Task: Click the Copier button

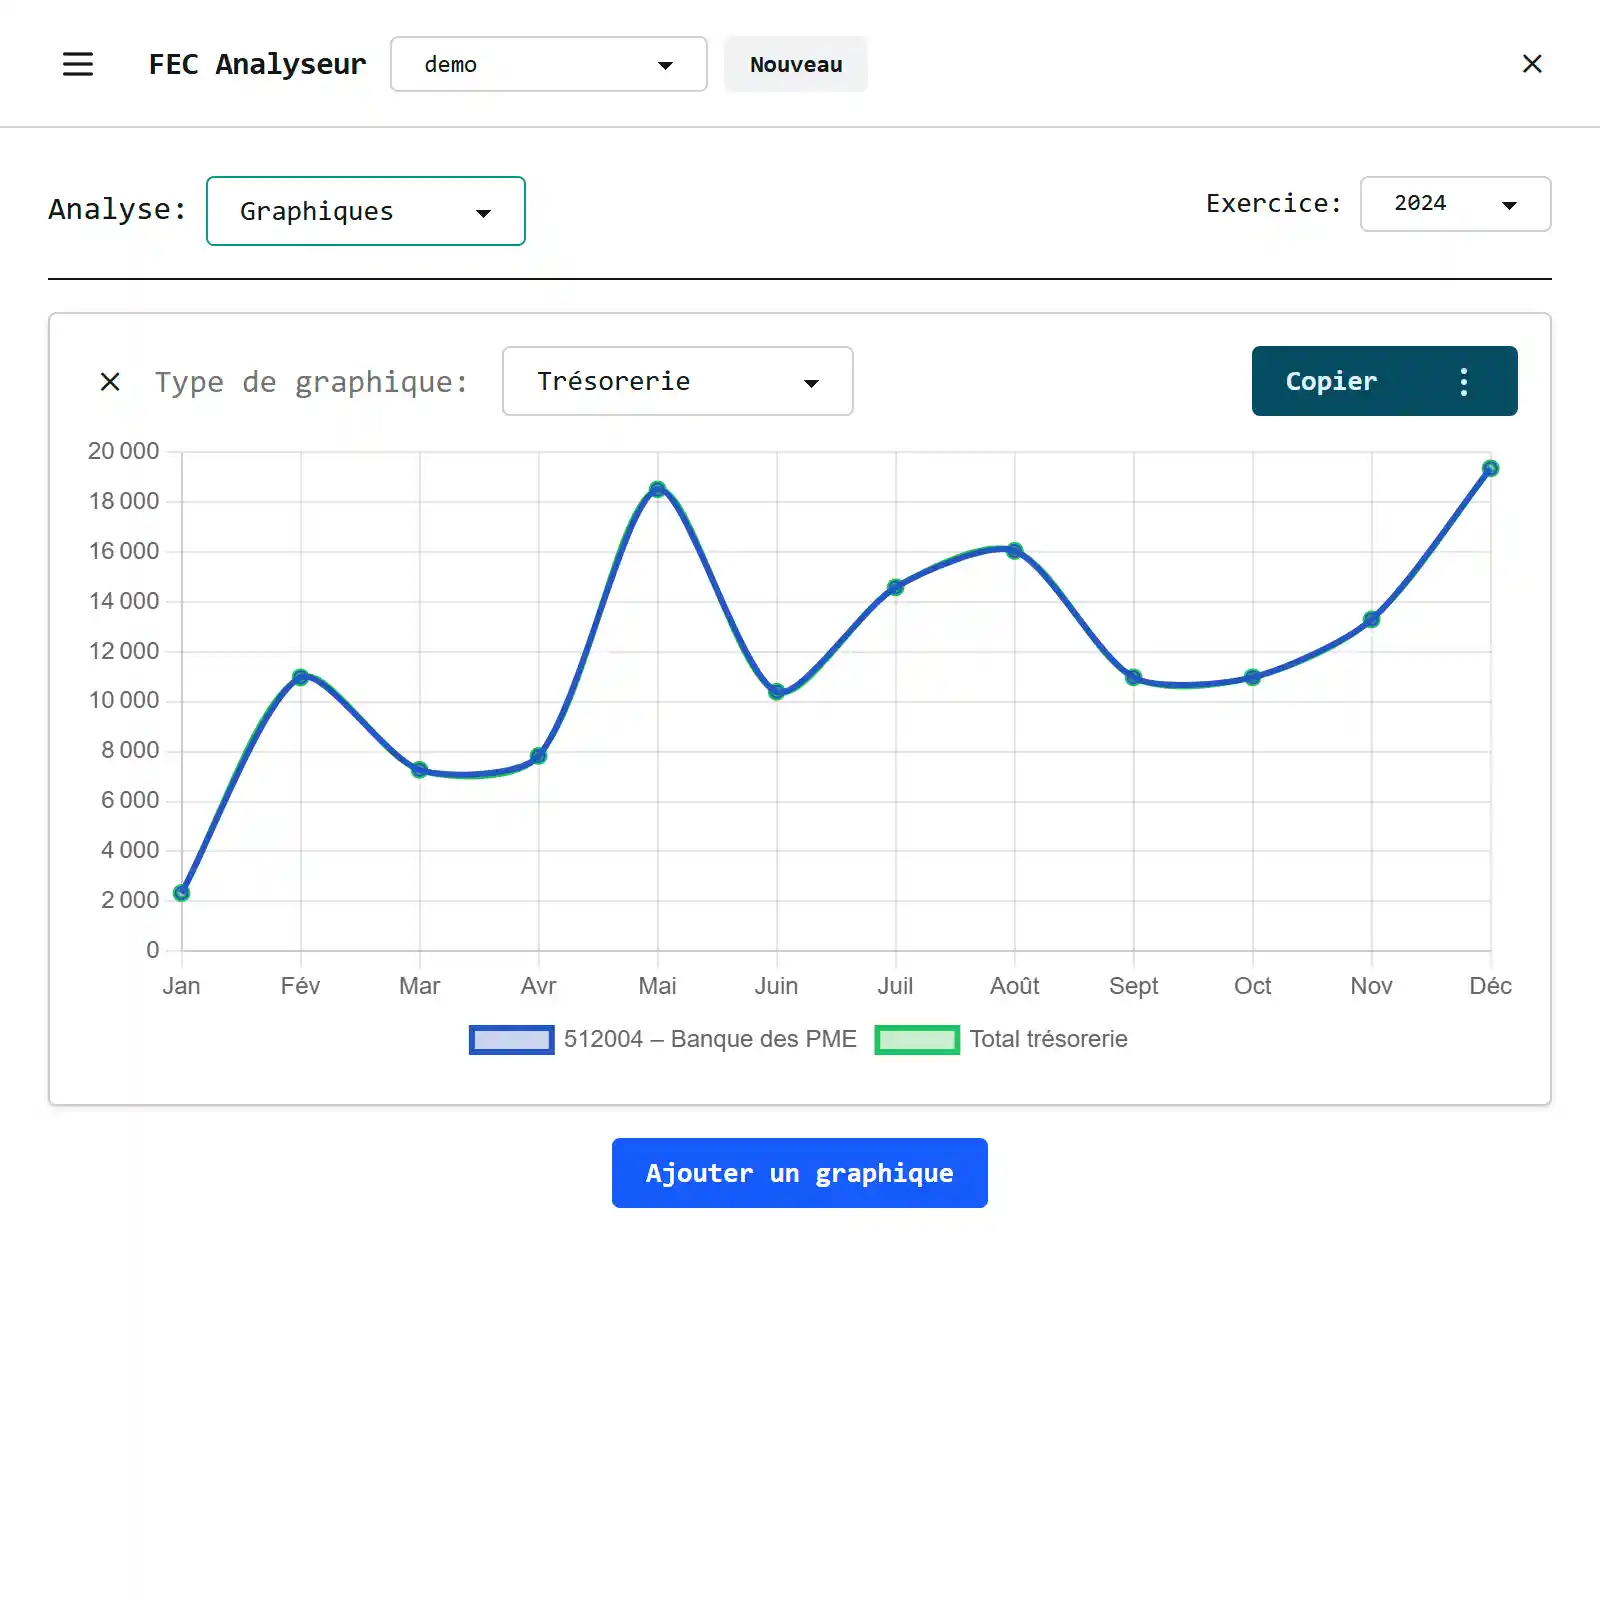Action: pyautogui.click(x=1331, y=382)
